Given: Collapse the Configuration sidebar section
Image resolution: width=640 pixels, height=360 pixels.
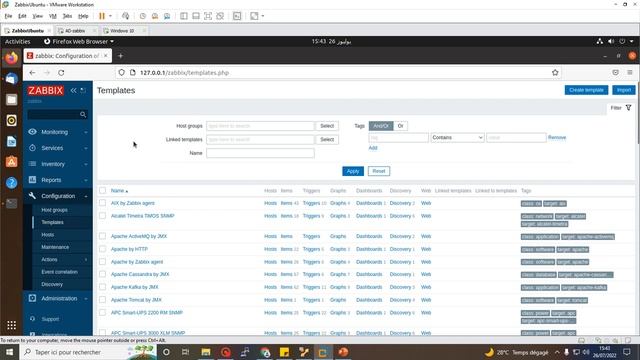Looking at the screenshot, I should click(58, 196).
